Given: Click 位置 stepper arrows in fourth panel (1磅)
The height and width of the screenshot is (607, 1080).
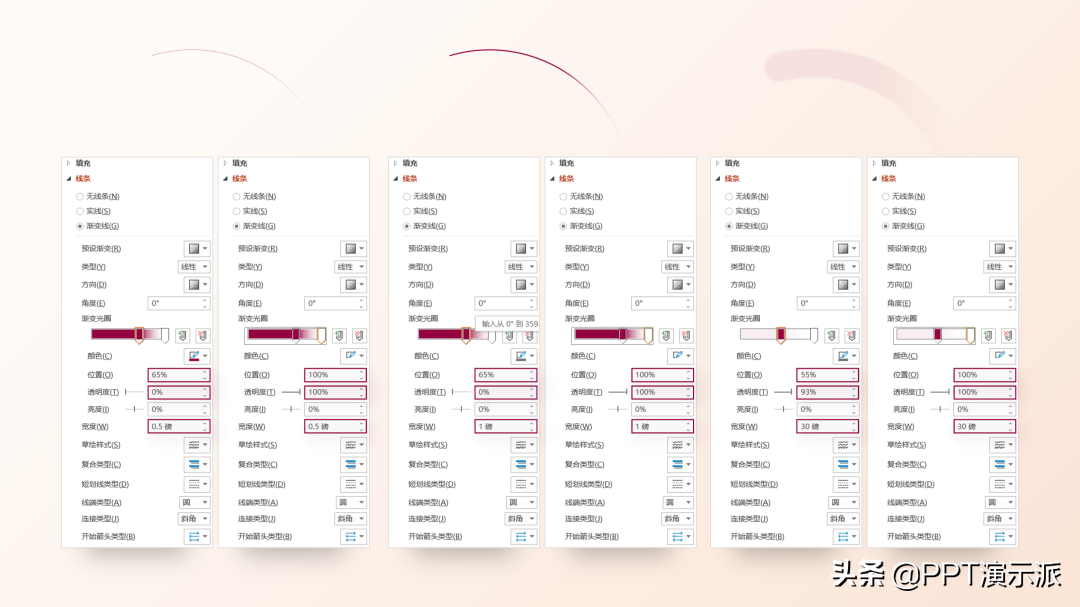Looking at the screenshot, I should (x=688, y=375).
